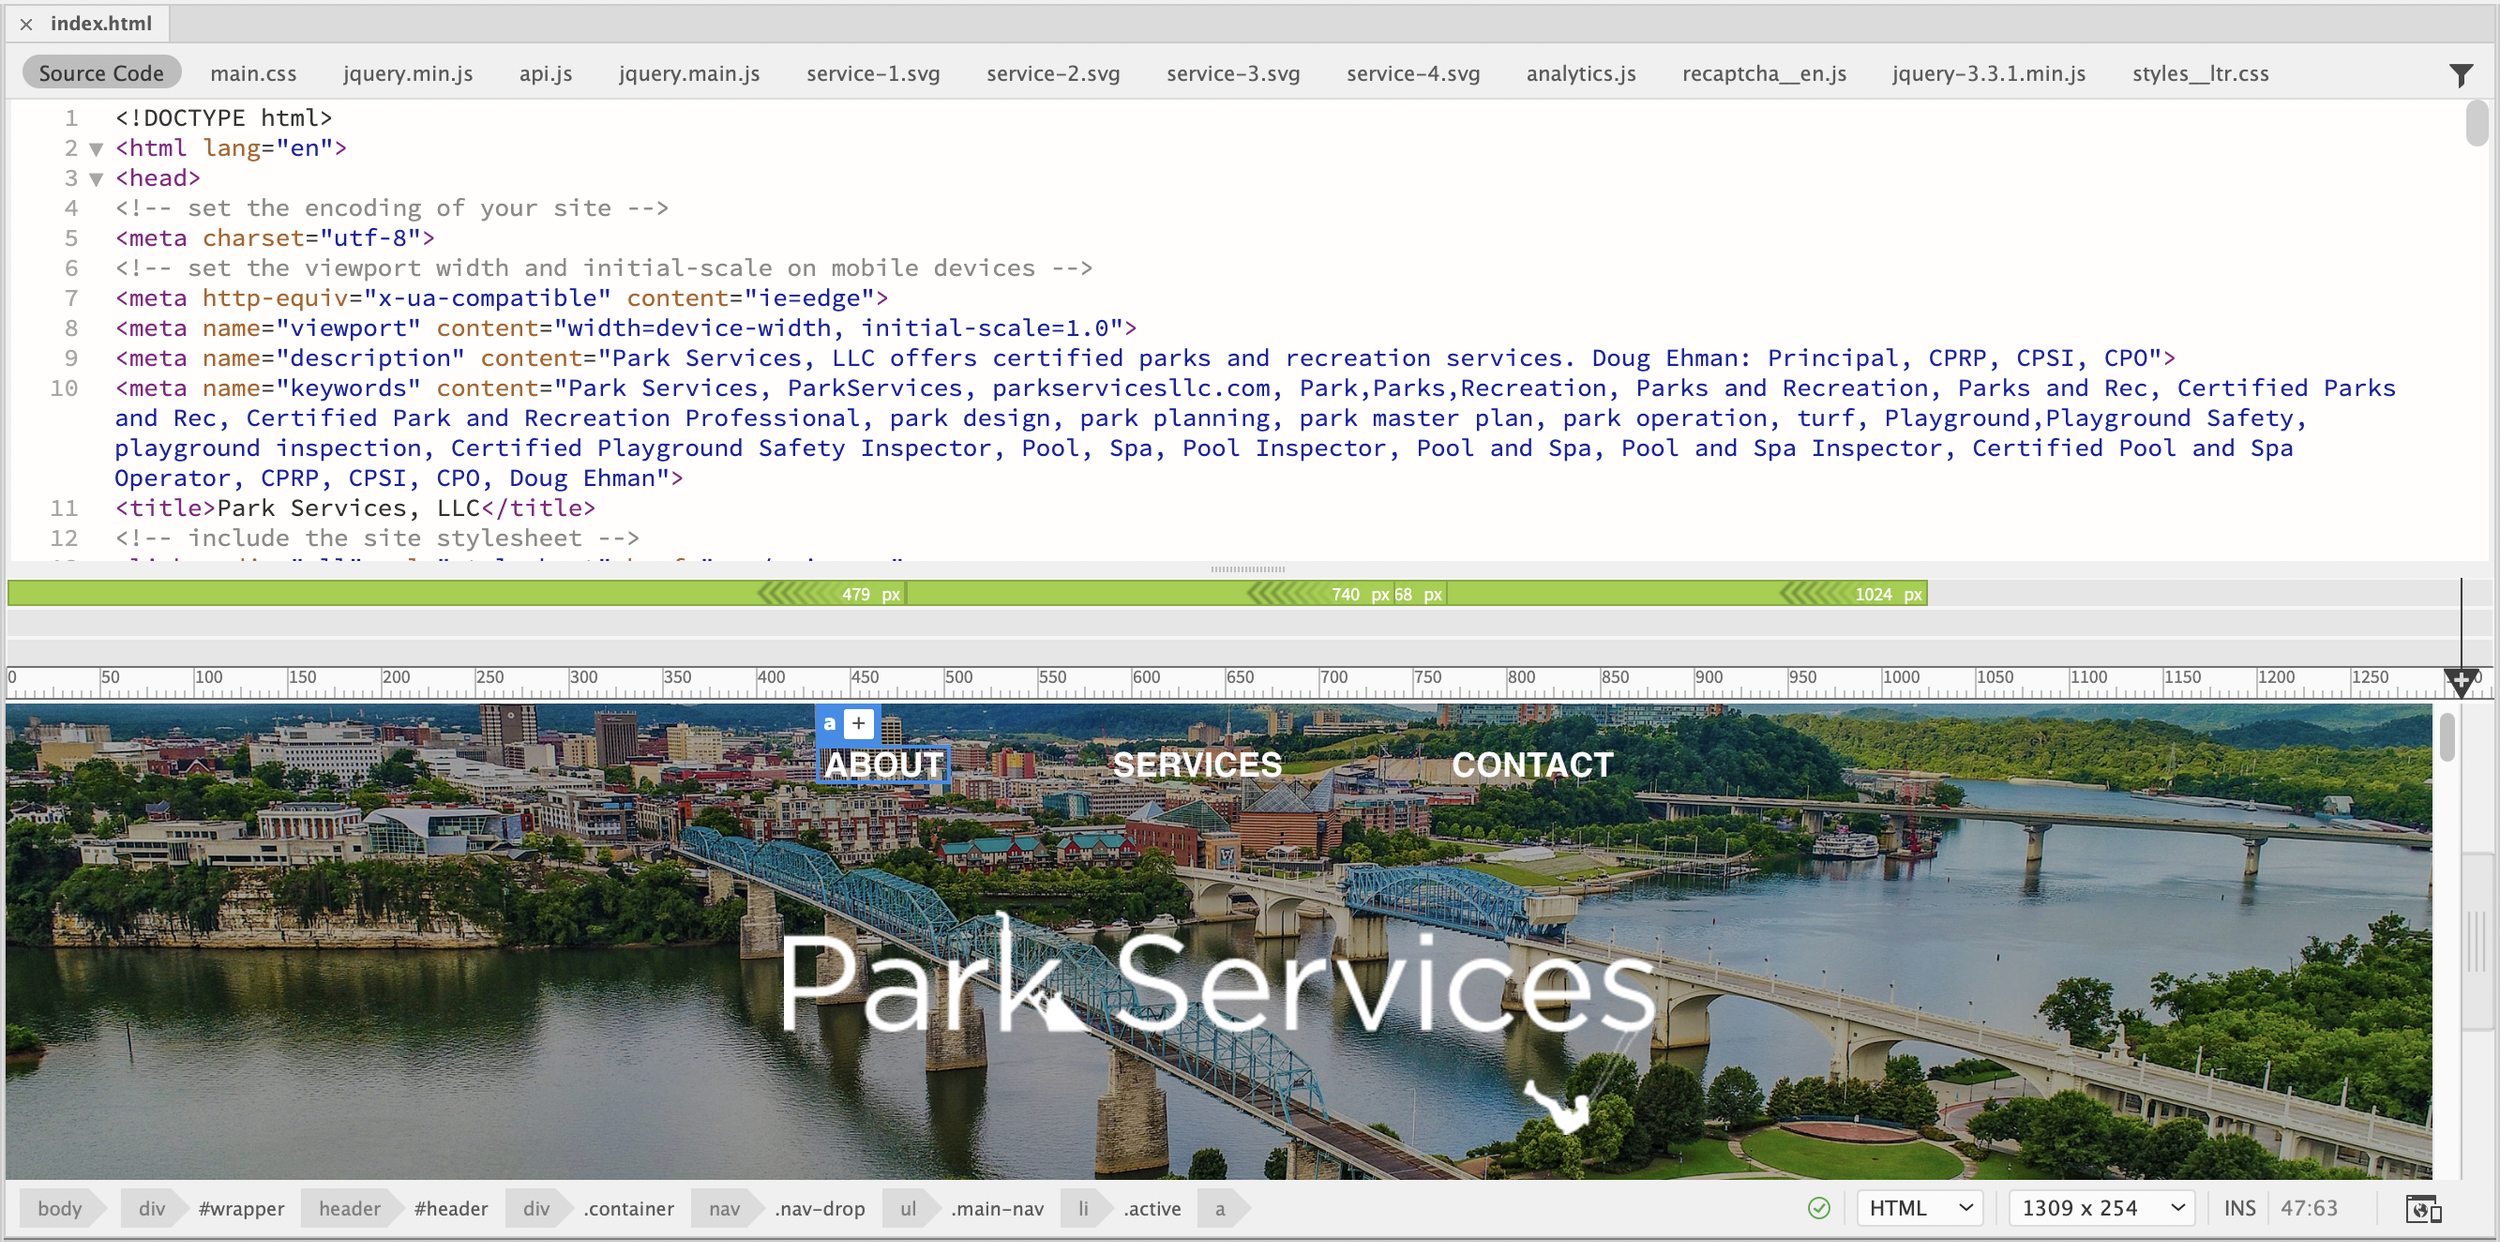The image size is (2500, 1242).
Task: Open the analytics.js related file
Action: point(1581,73)
